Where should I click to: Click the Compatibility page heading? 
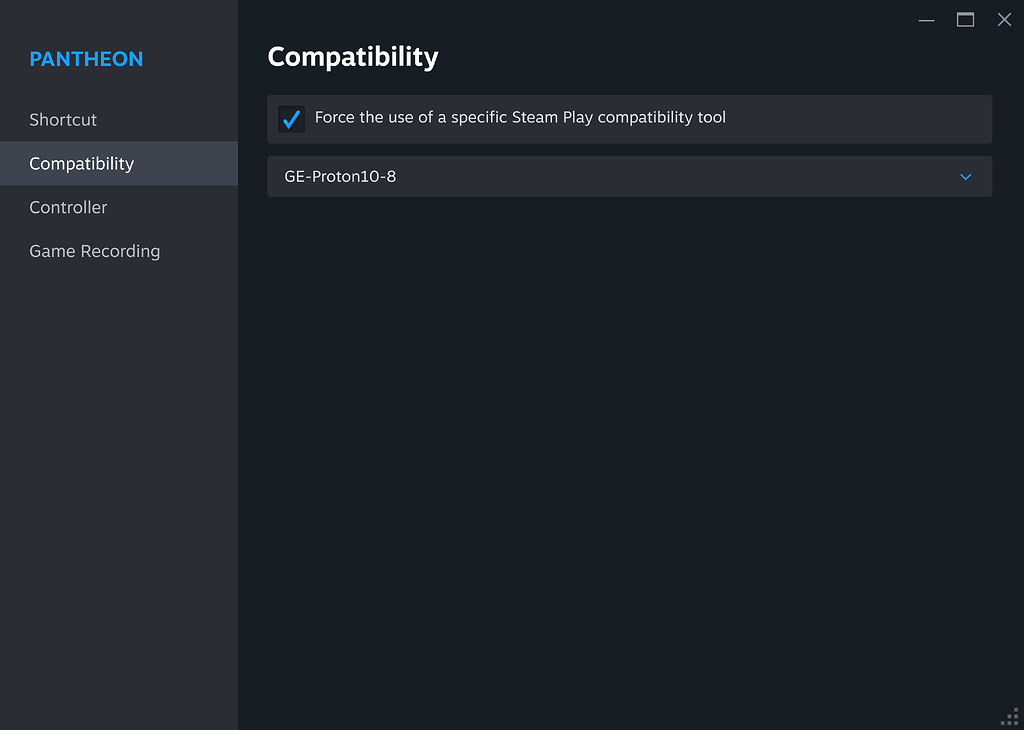(353, 57)
